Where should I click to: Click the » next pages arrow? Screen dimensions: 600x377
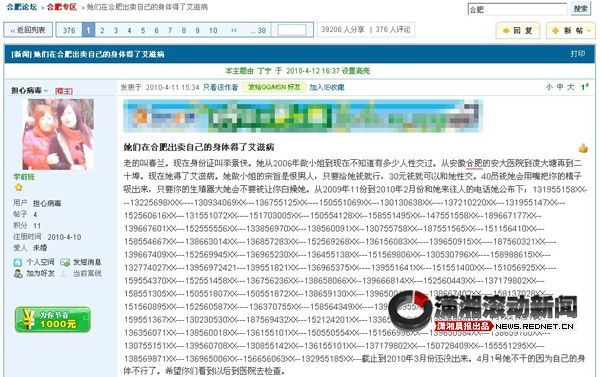pos(234,30)
